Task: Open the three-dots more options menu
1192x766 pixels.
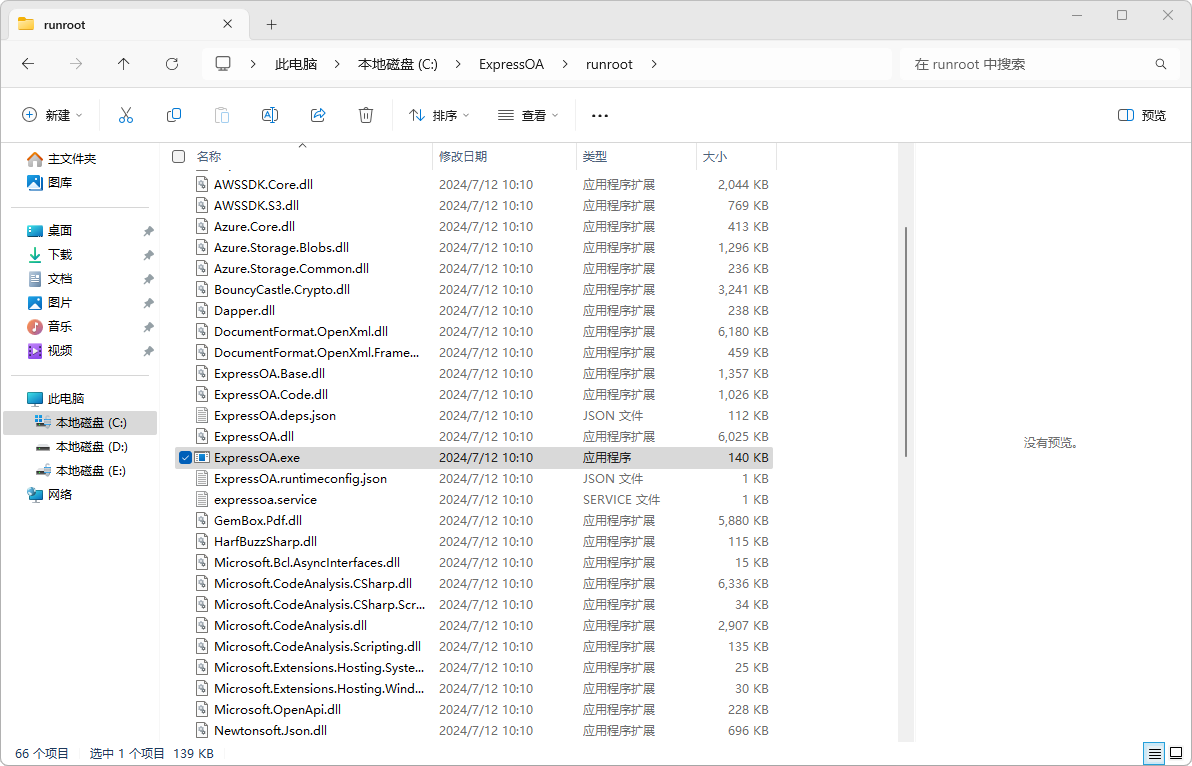Action: (x=600, y=115)
